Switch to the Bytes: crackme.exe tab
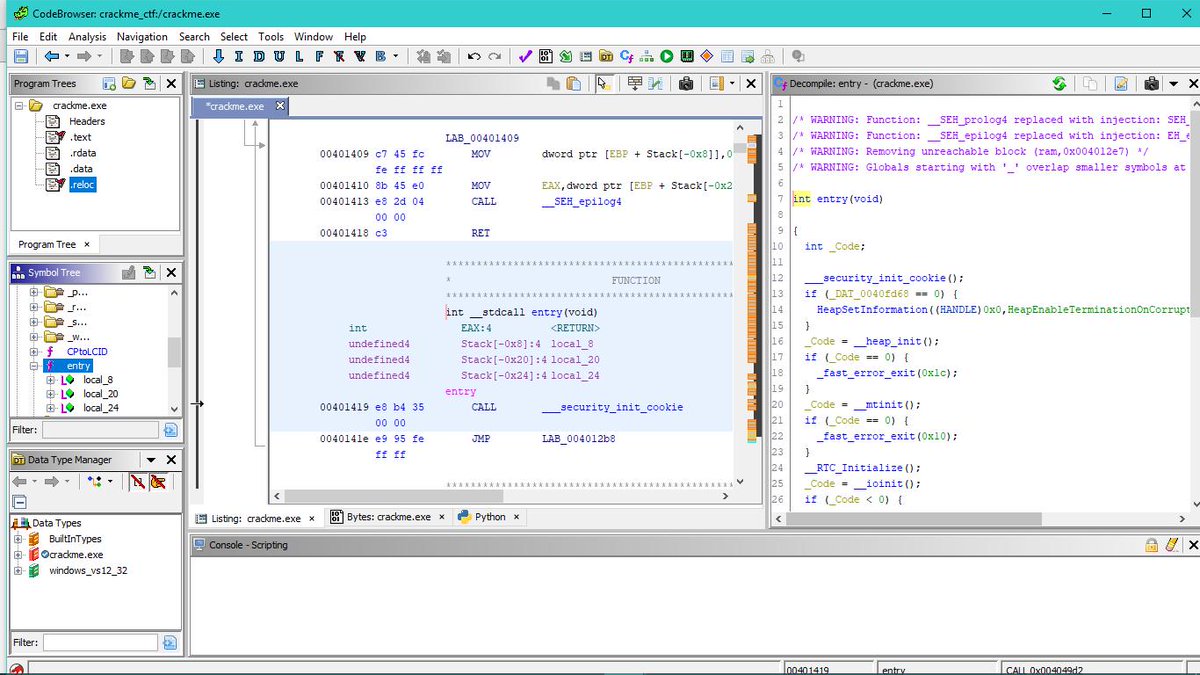 pos(388,518)
